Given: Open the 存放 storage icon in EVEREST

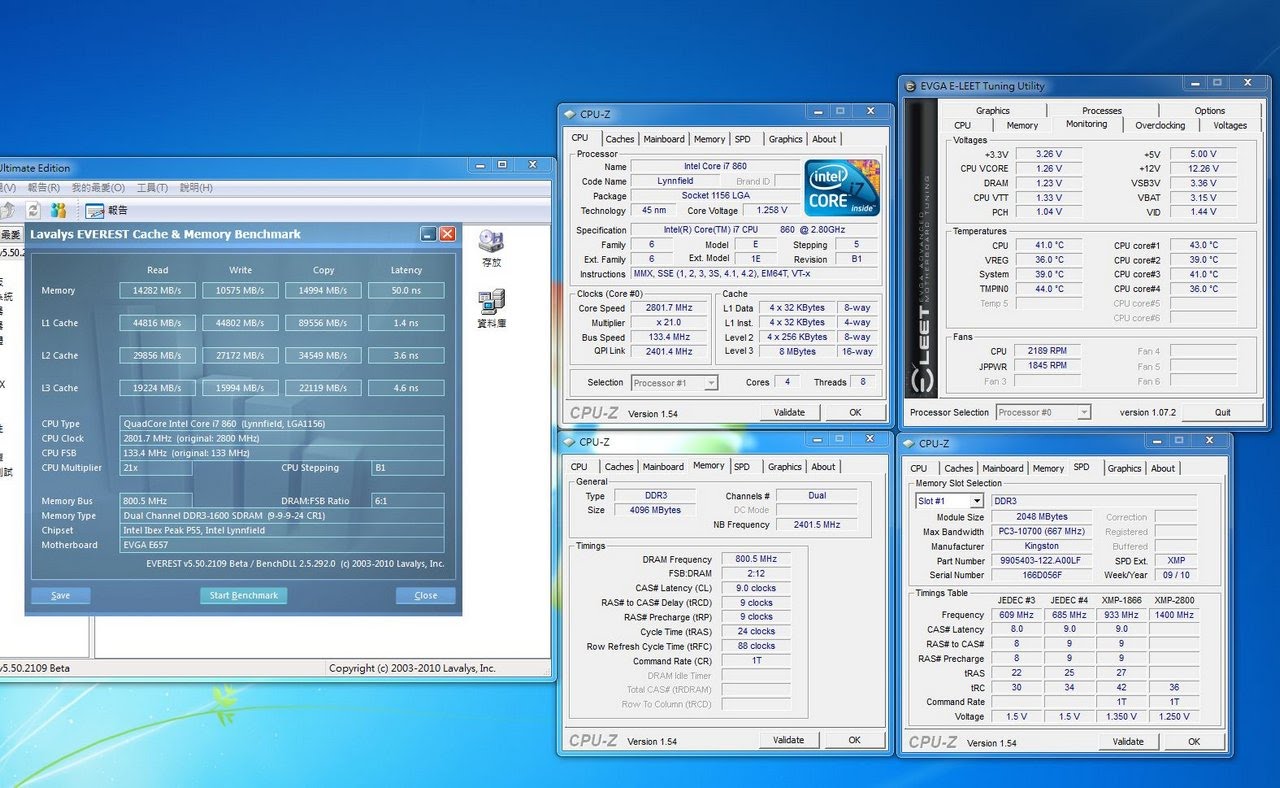Looking at the screenshot, I should 491,249.
